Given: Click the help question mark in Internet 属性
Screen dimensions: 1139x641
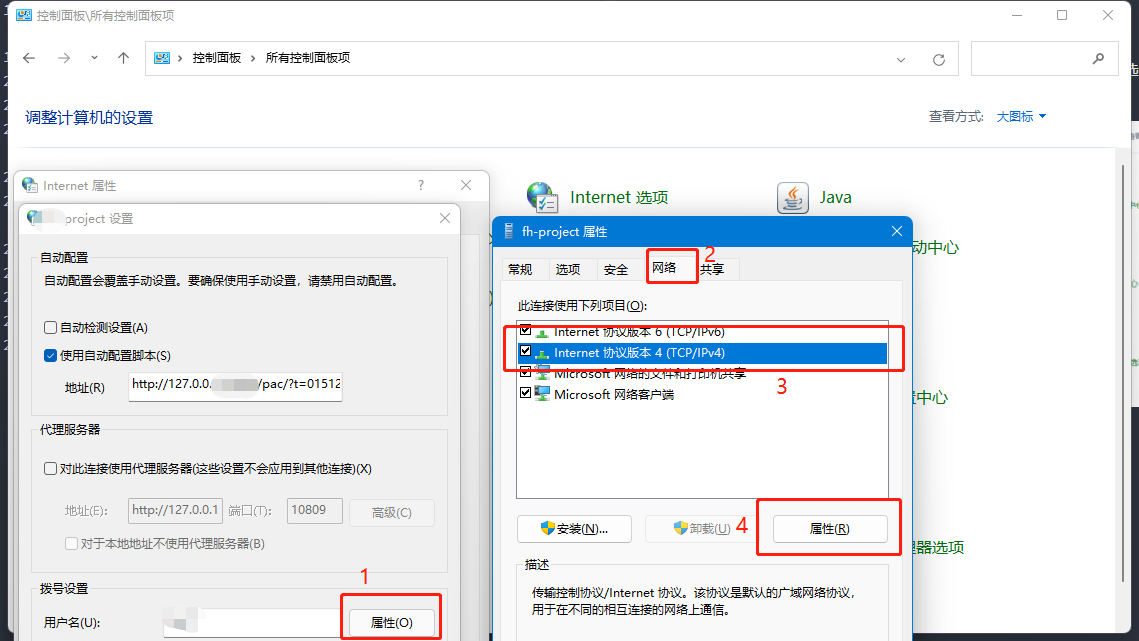Looking at the screenshot, I should tap(420, 185).
